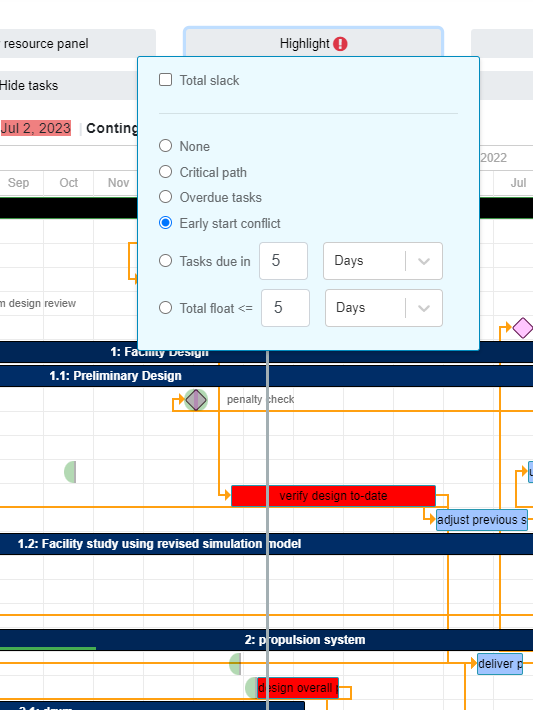Click the penalty check milestone diamond
Screen dimensions: 533x710
point(196,400)
